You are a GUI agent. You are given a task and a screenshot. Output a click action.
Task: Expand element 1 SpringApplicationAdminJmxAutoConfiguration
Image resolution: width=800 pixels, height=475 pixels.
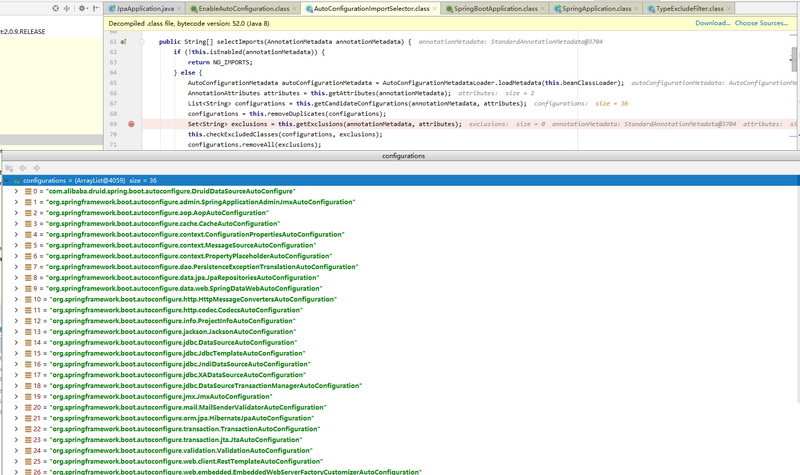tap(16, 202)
